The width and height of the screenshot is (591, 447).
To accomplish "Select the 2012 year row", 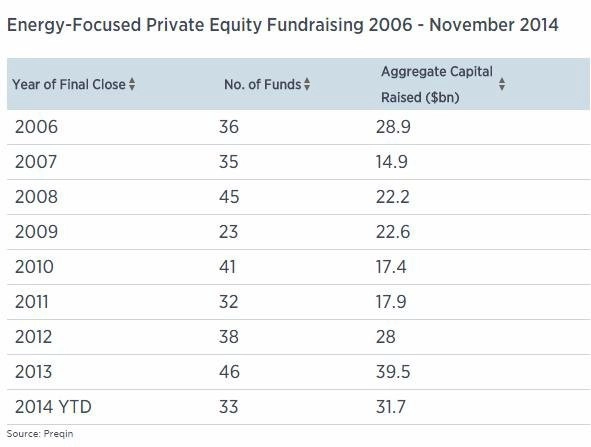I will 299,337.
